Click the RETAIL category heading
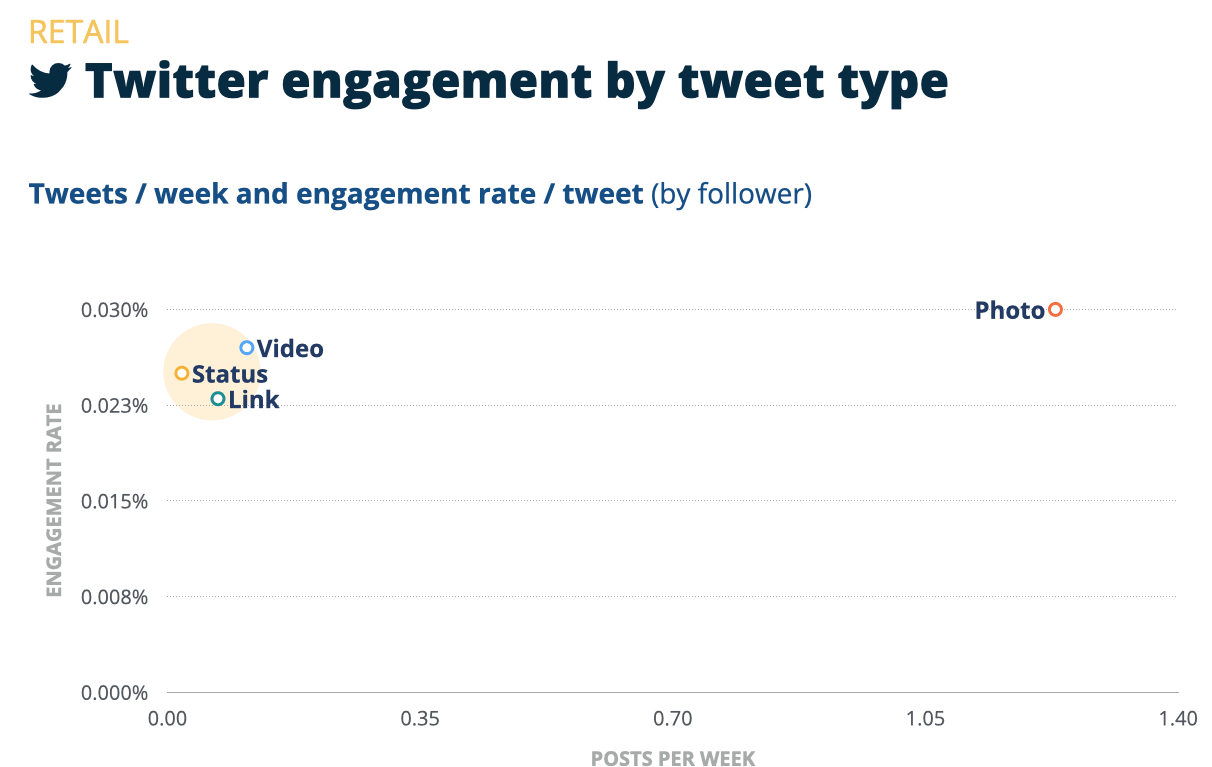1212x767 pixels. pyautogui.click(x=78, y=32)
